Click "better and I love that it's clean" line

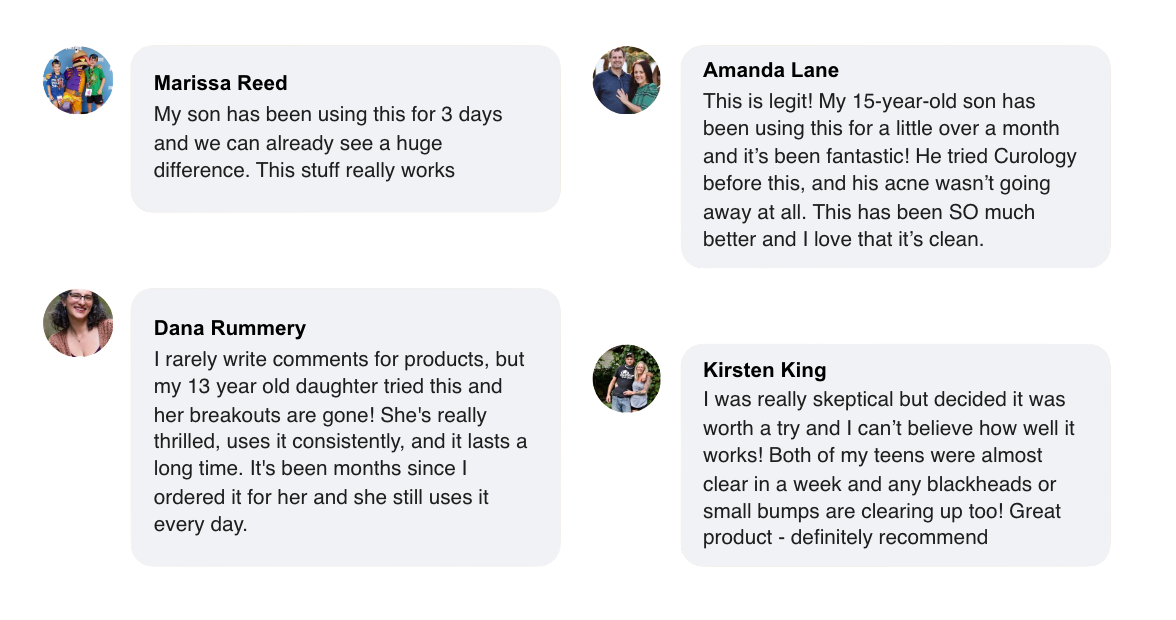pyautogui.click(x=843, y=239)
